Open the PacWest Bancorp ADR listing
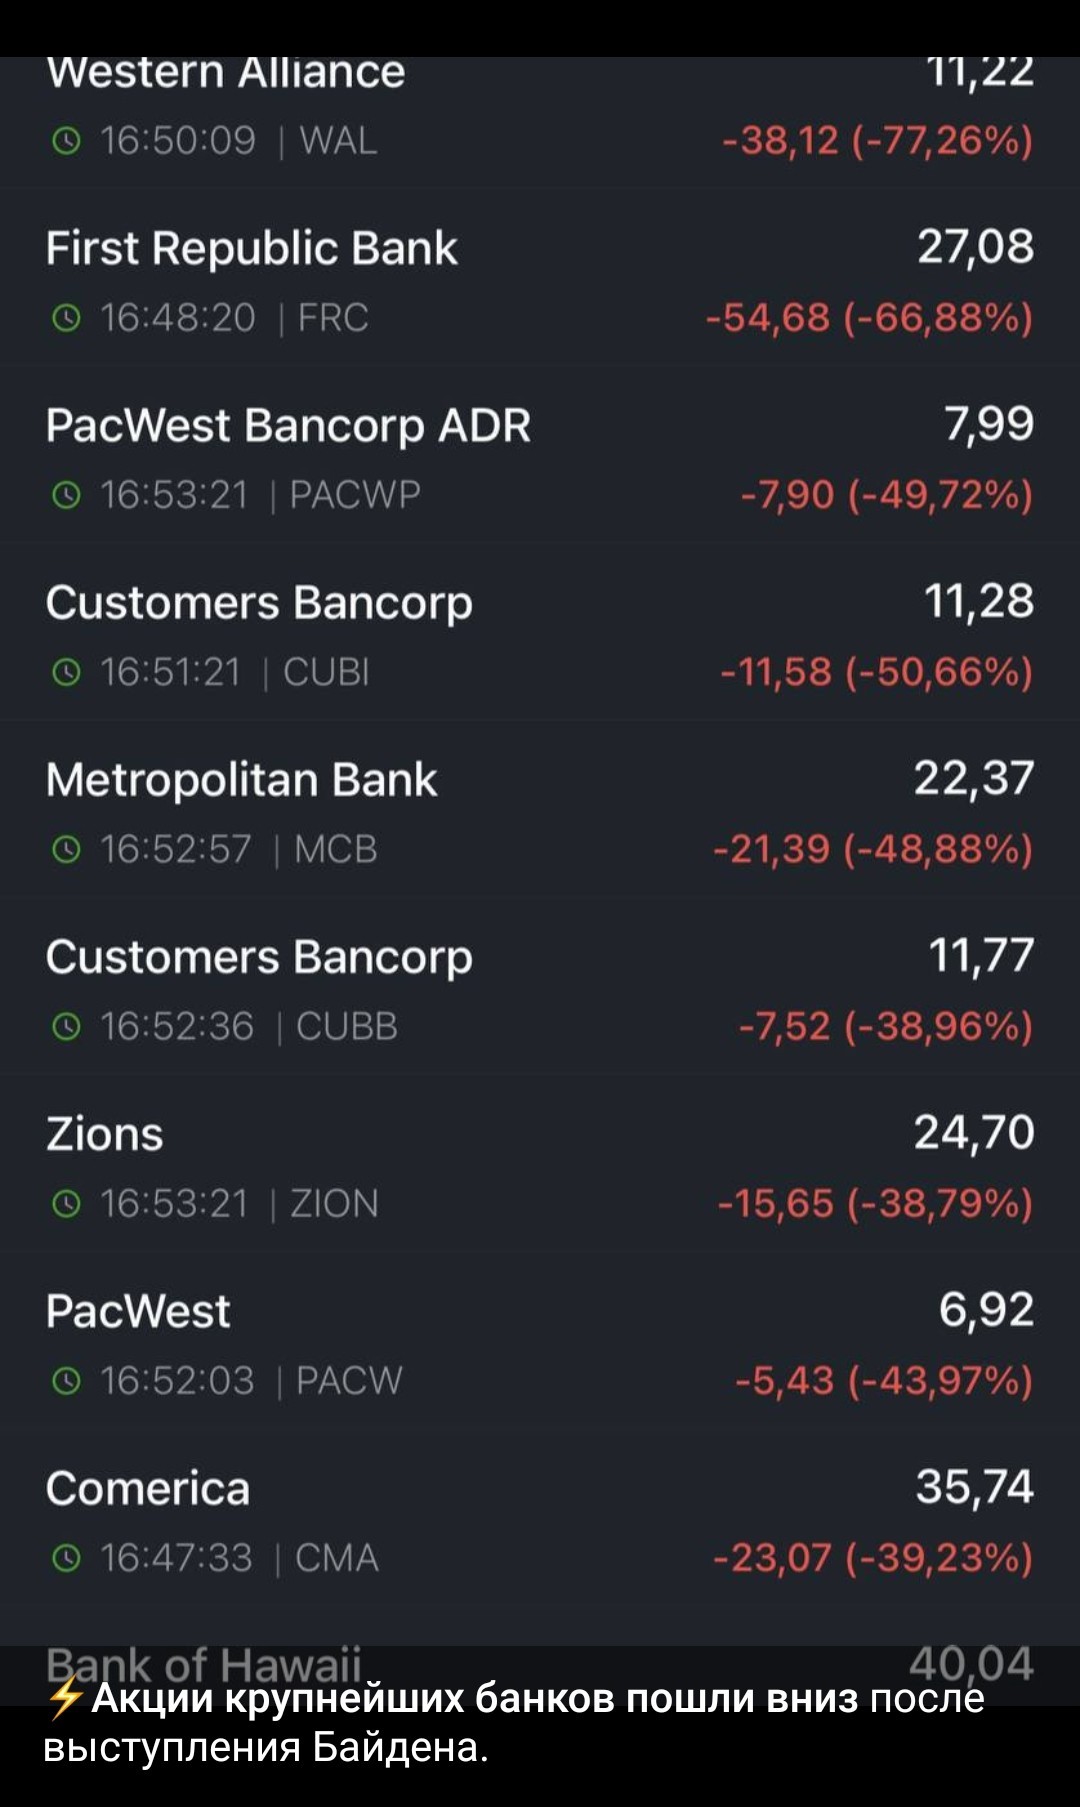This screenshot has height=1807, width=1080. 540,456
